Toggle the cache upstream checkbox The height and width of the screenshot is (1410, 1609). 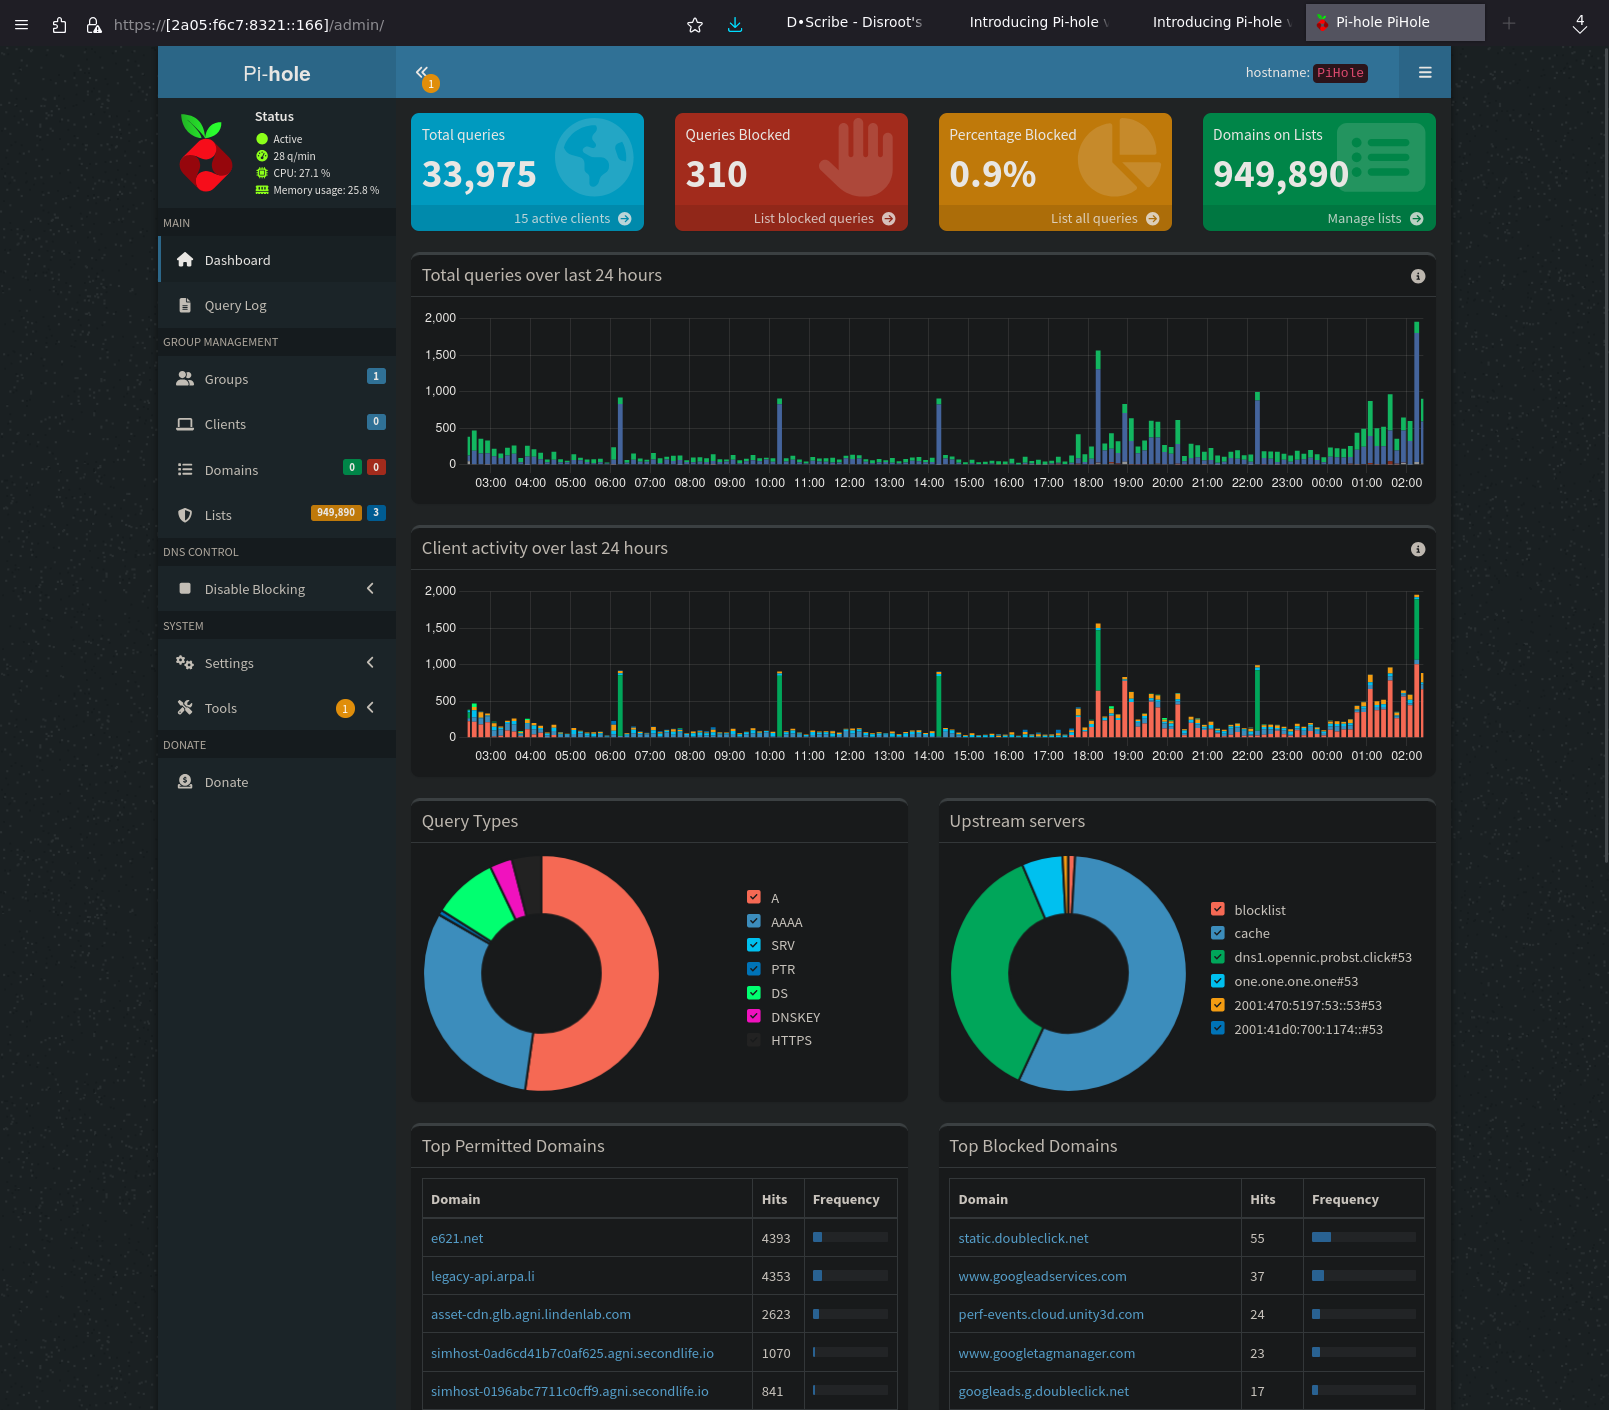[1218, 933]
